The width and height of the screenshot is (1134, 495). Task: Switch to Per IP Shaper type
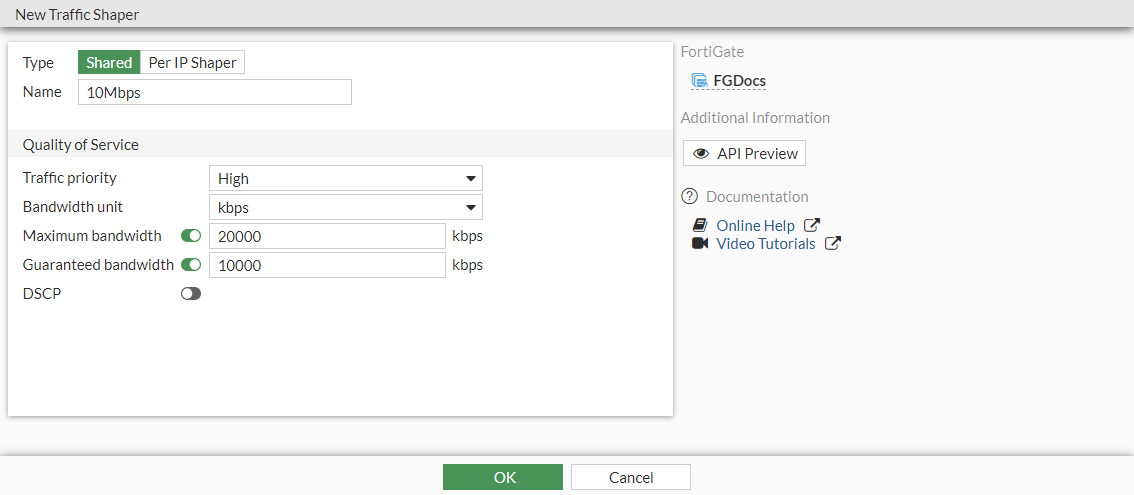(x=192, y=63)
